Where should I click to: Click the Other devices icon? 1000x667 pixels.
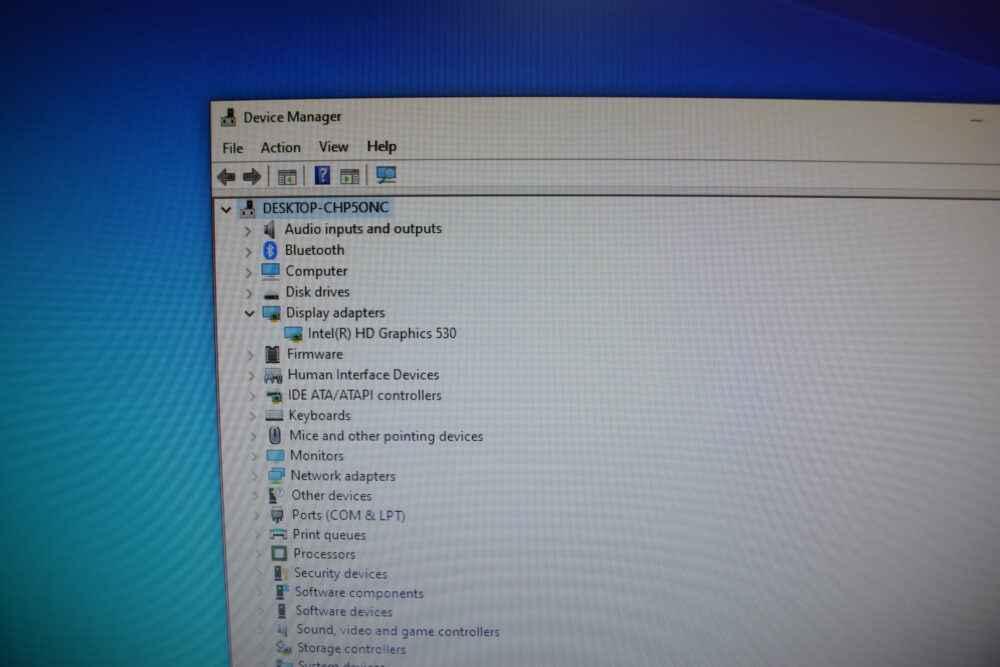276,495
